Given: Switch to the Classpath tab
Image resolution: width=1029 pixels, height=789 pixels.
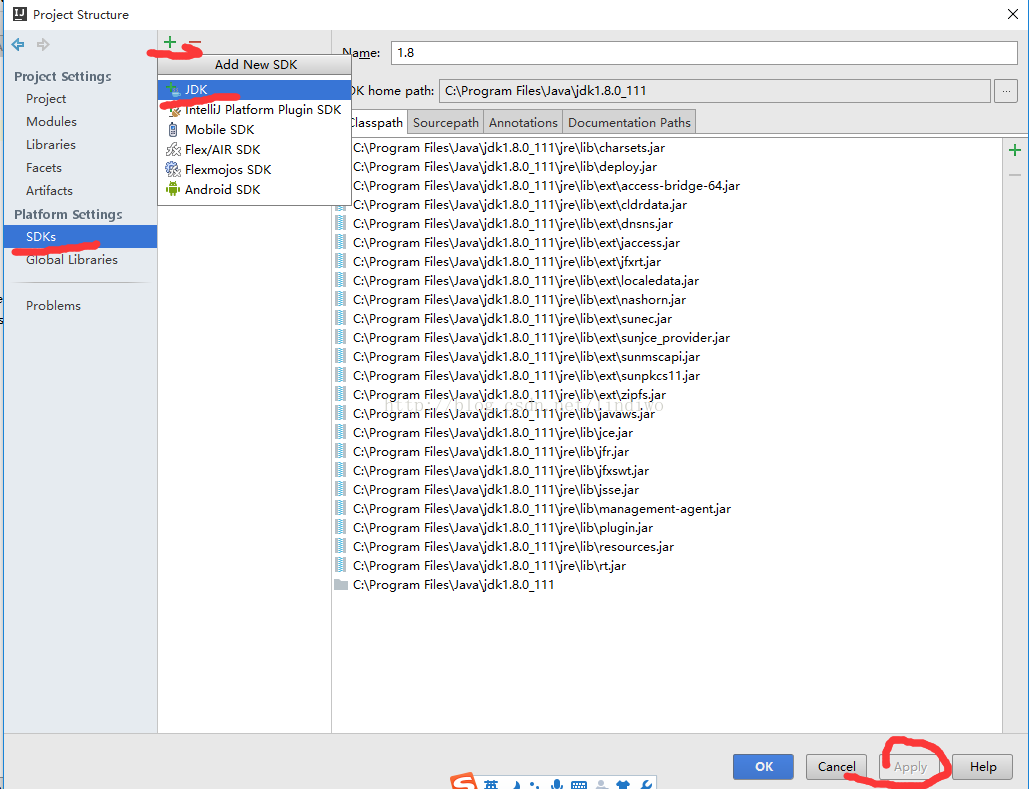Looking at the screenshot, I should 377,123.
